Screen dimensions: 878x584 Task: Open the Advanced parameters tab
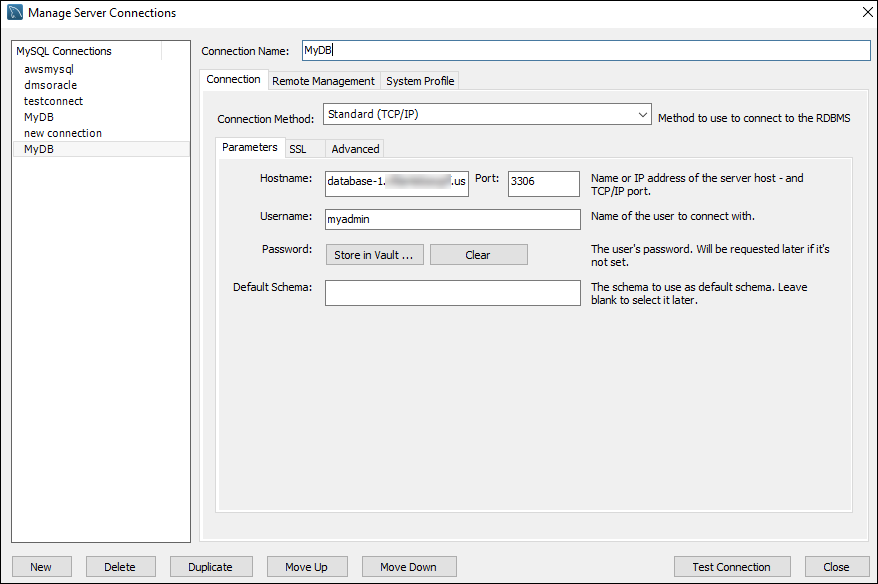tap(354, 148)
